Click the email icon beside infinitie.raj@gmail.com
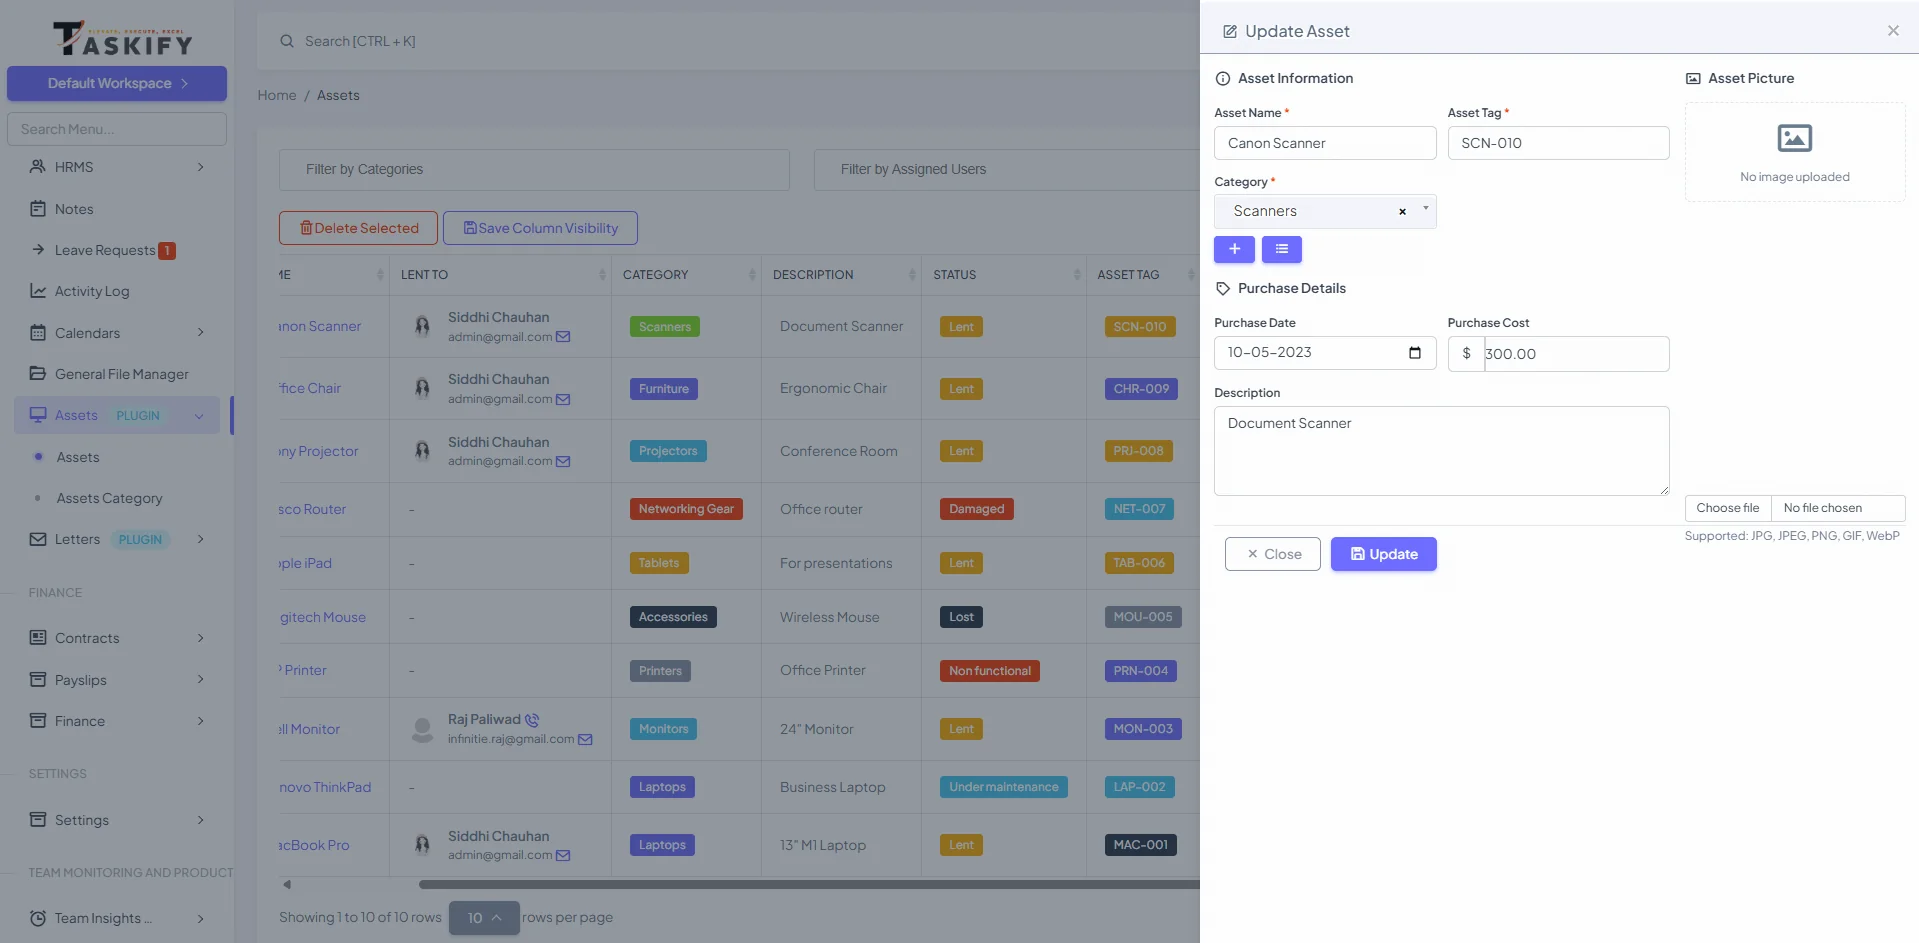The width and height of the screenshot is (1919, 943). (586, 740)
